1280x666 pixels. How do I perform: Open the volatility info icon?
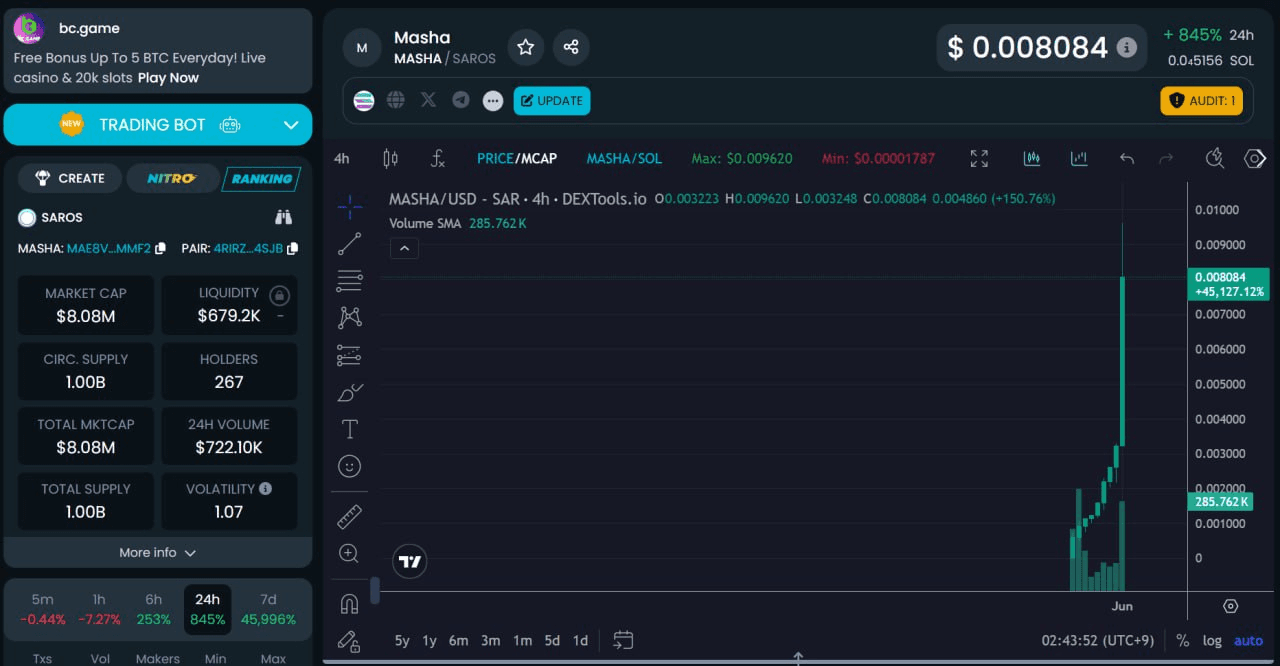coord(266,489)
